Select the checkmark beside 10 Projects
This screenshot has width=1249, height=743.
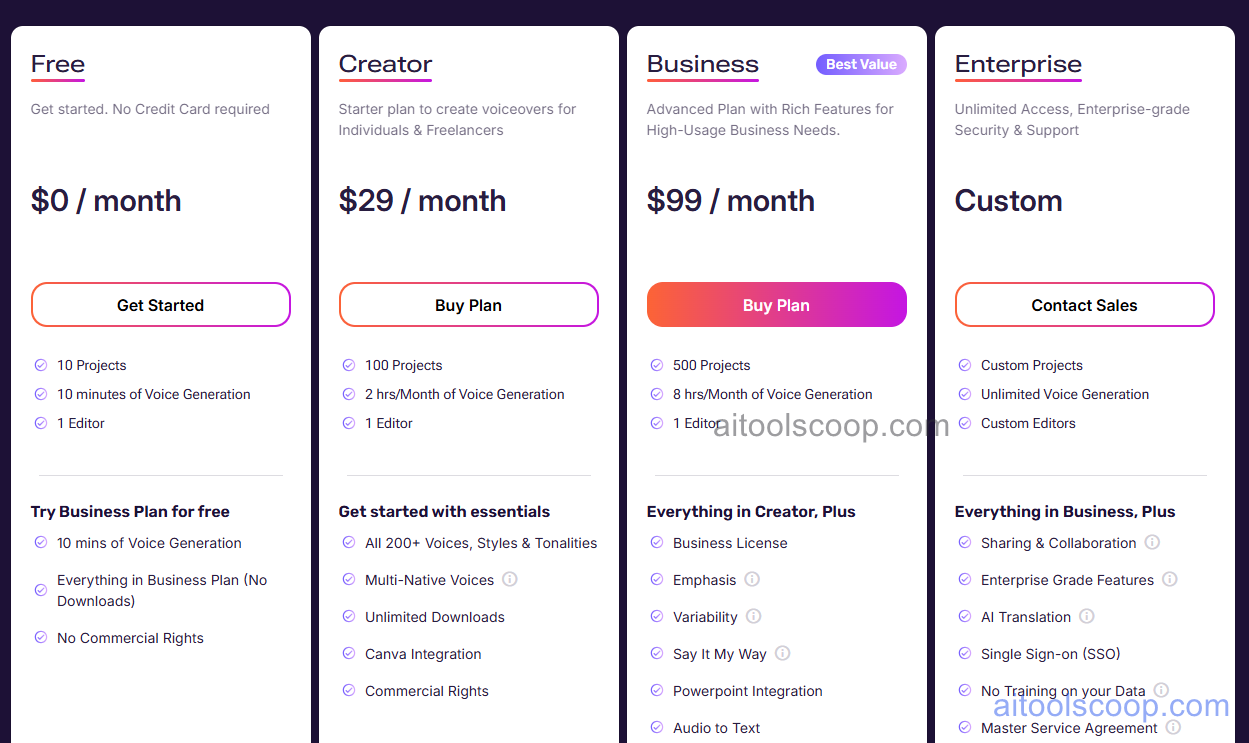[x=40, y=365]
